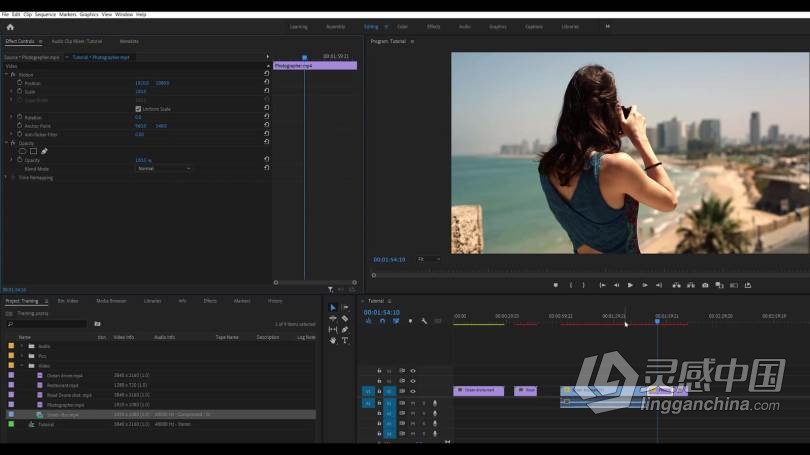
Task: Toggle Position animation stopwatch
Action: (20, 83)
